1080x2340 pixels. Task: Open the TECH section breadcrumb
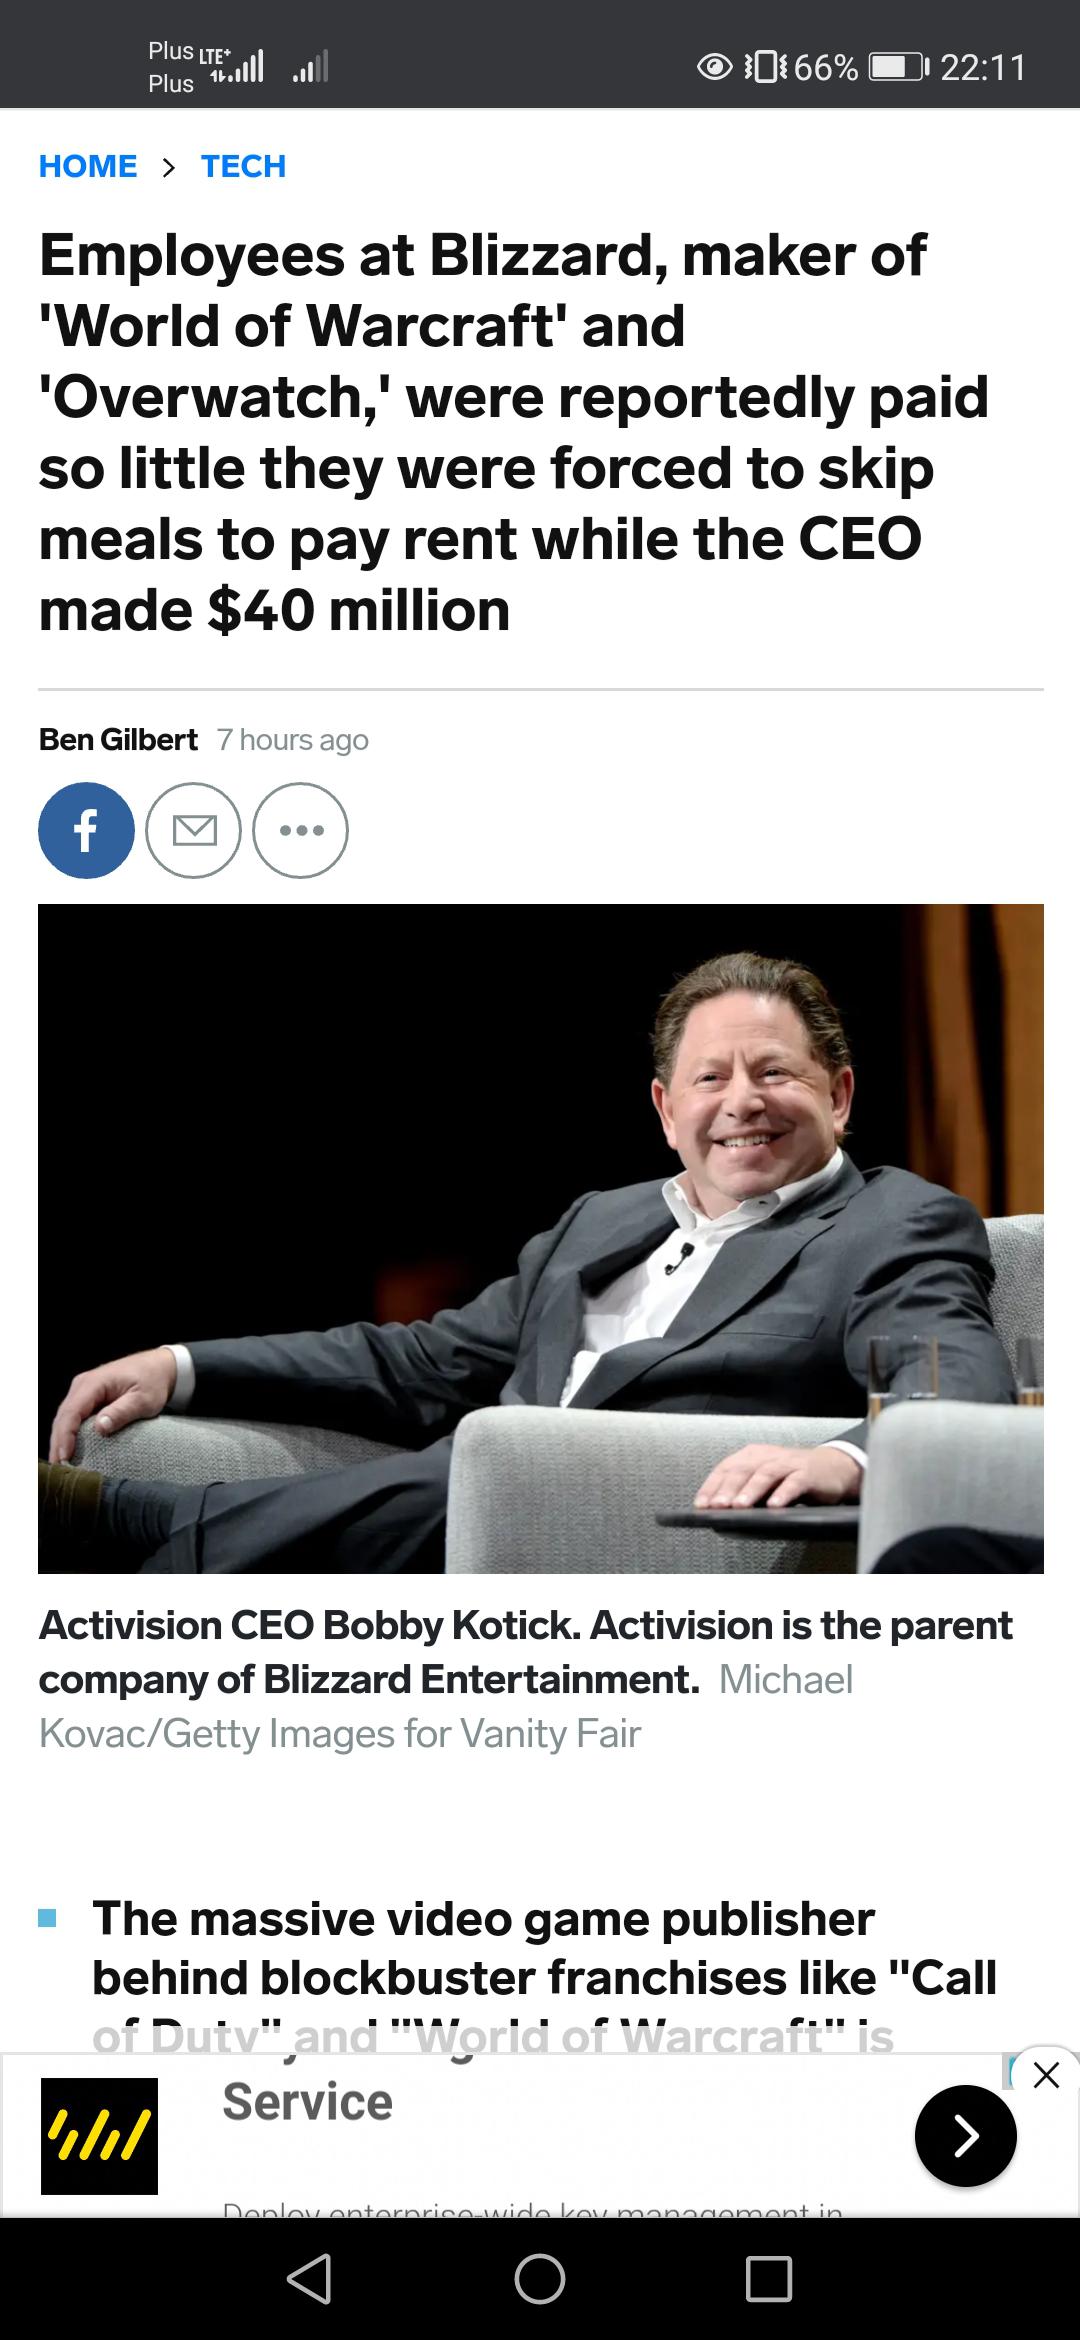coord(243,166)
